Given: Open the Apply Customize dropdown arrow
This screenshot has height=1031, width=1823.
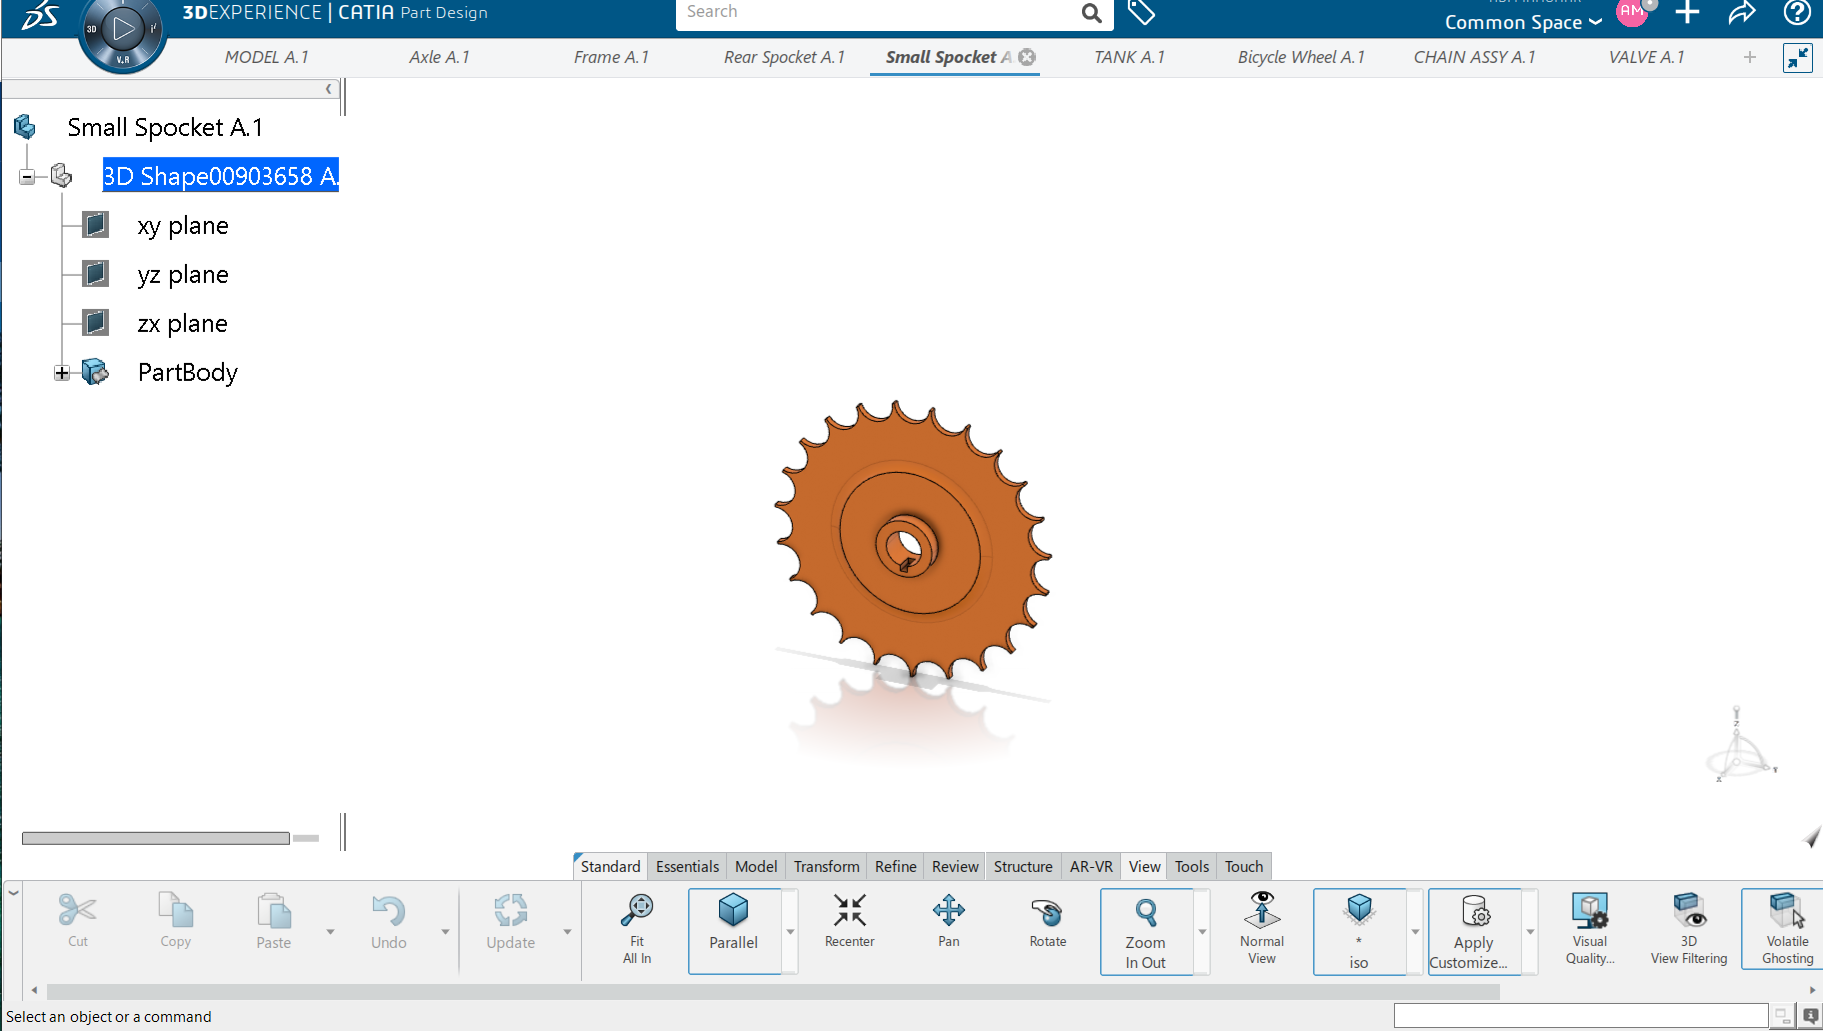Looking at the screenshot, I should point(1530,932).
